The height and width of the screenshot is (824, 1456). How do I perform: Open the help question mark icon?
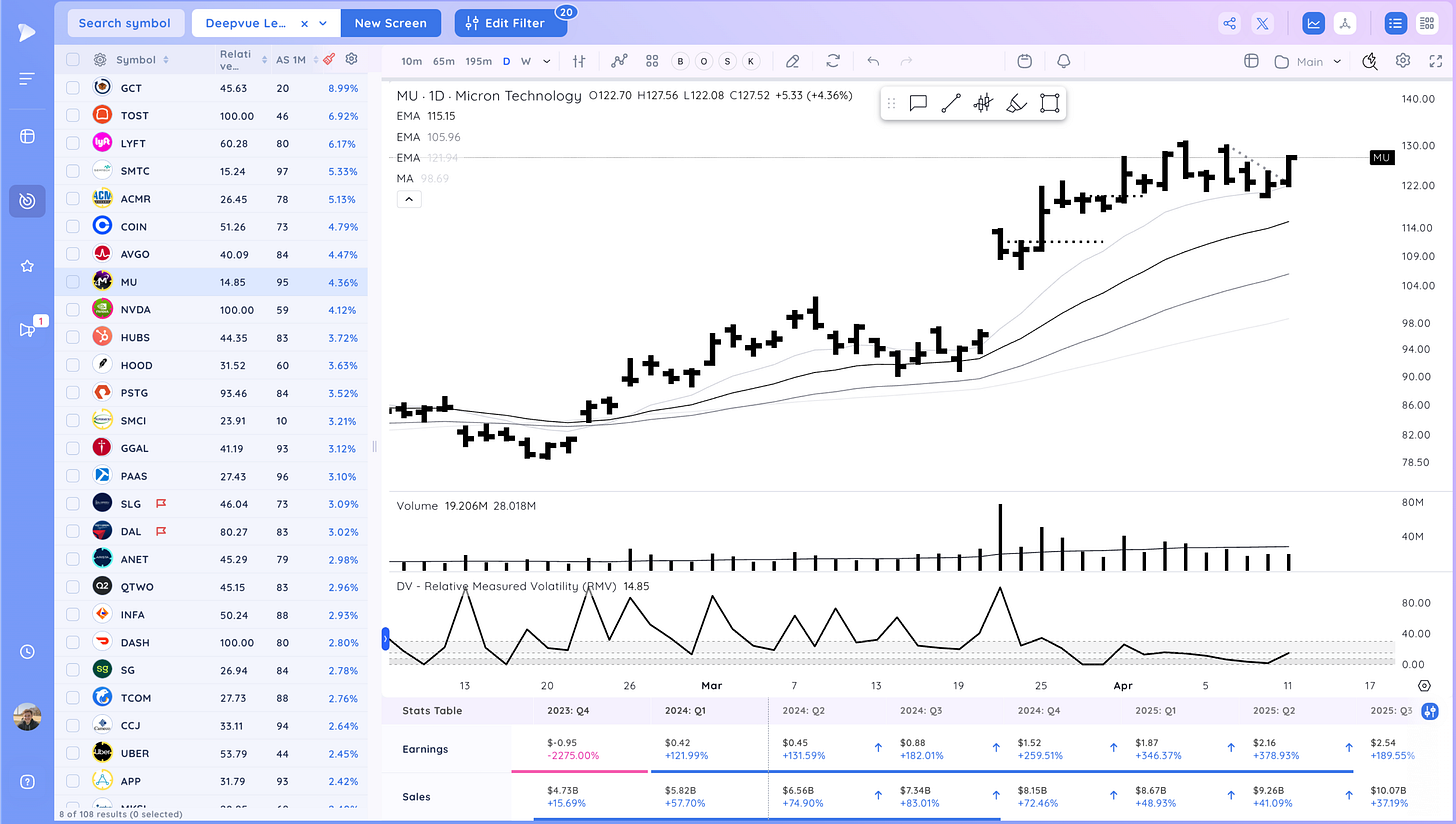click(x=27, y=782)
